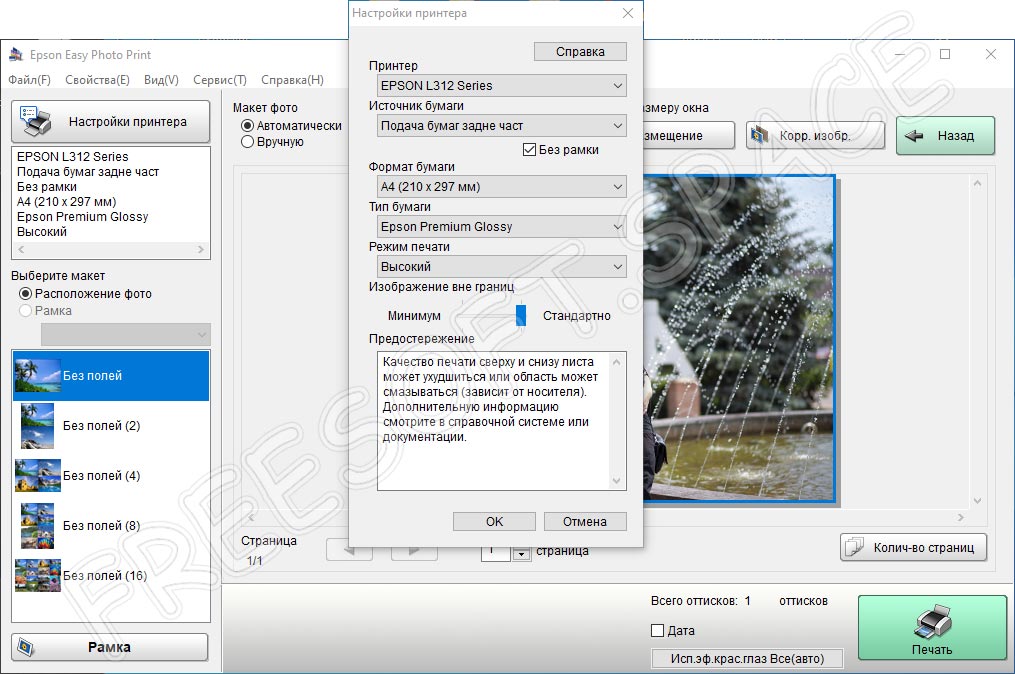Viewport: 1015px width, 674px height.
Task: Click 'EPSON L312 Series' in settings summary
Action: [72, 157]
